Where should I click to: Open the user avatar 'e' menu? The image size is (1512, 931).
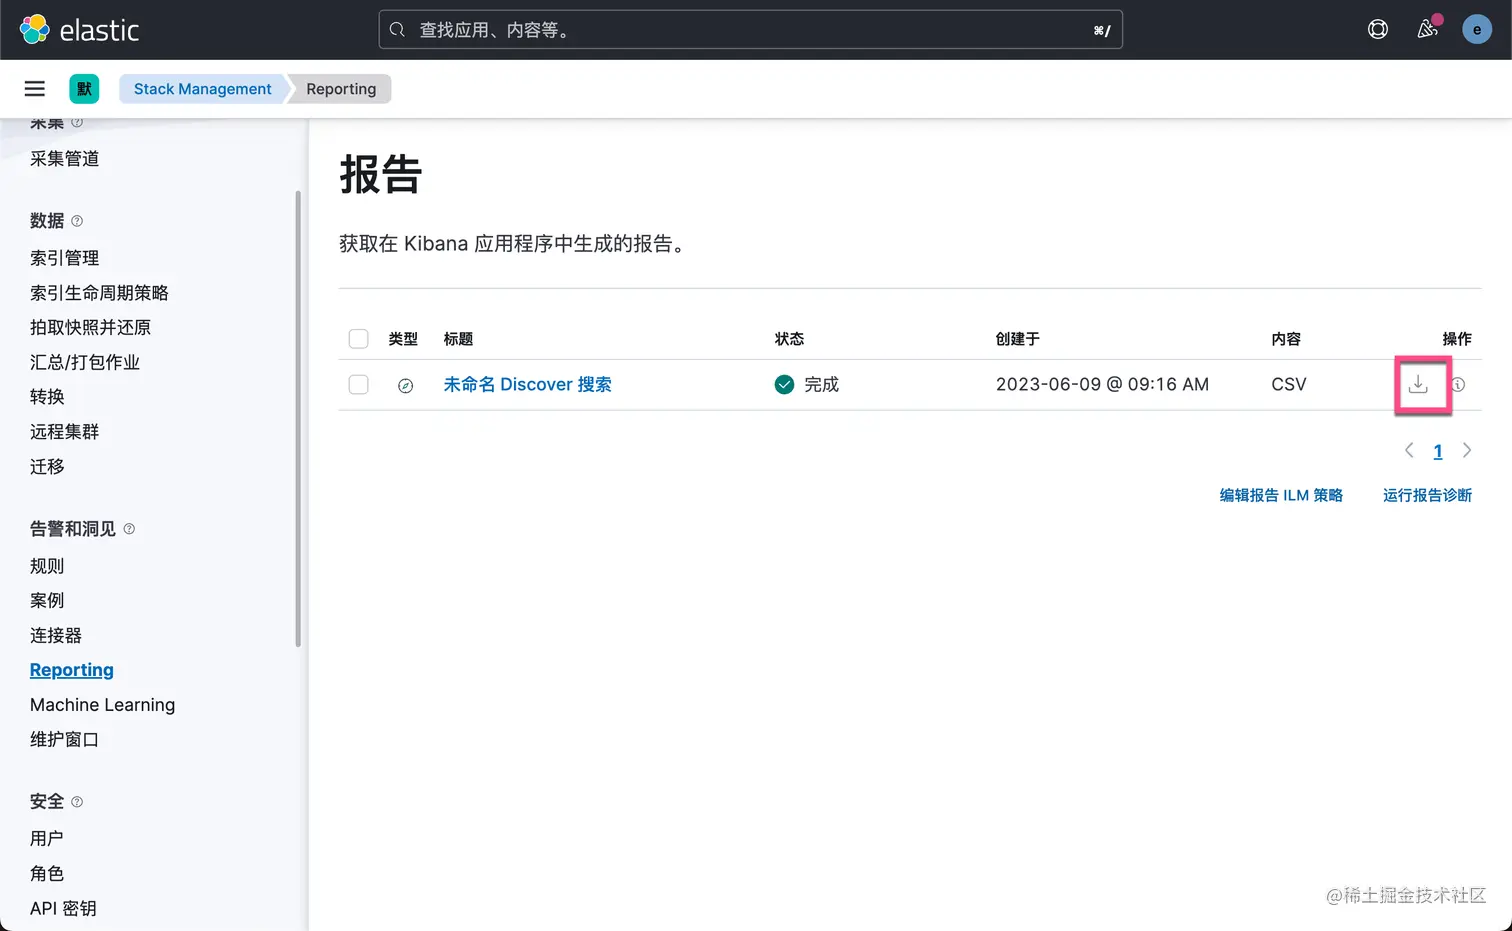(1477, 29)
